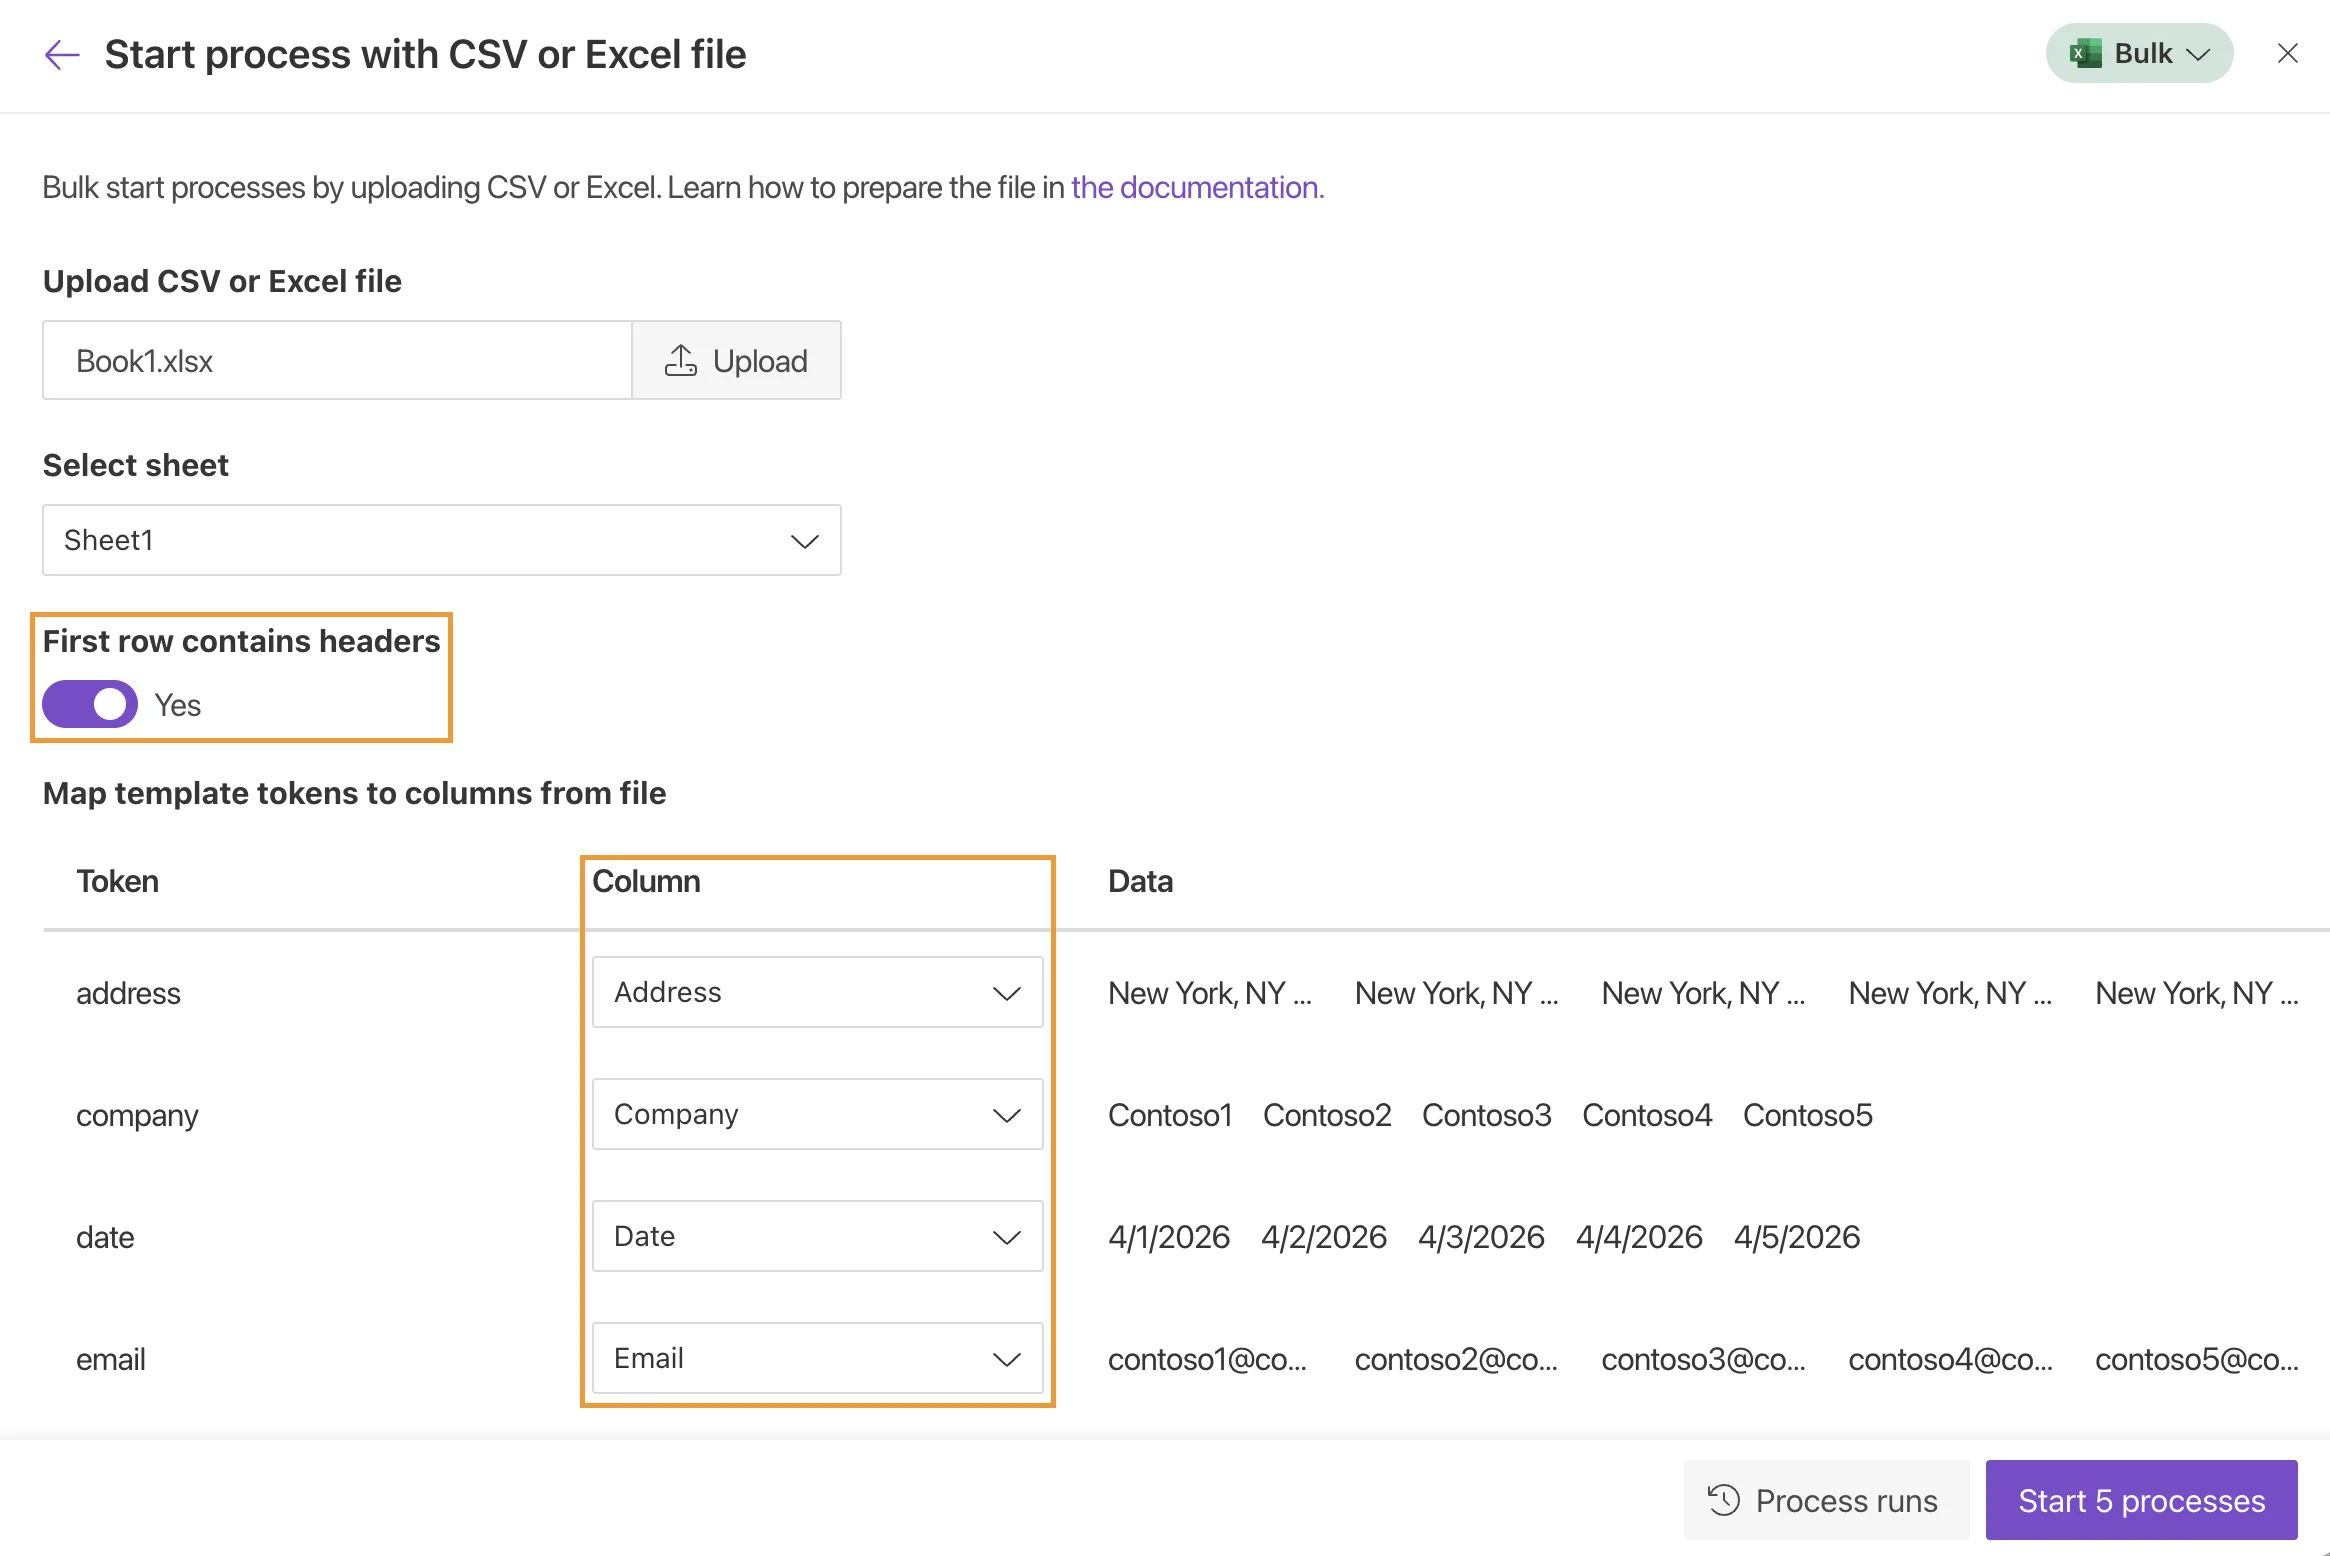Screen dimensions: 2330x1556
Task: Open the Bulk mode dropdown
Action: (x=2139, y=53)
